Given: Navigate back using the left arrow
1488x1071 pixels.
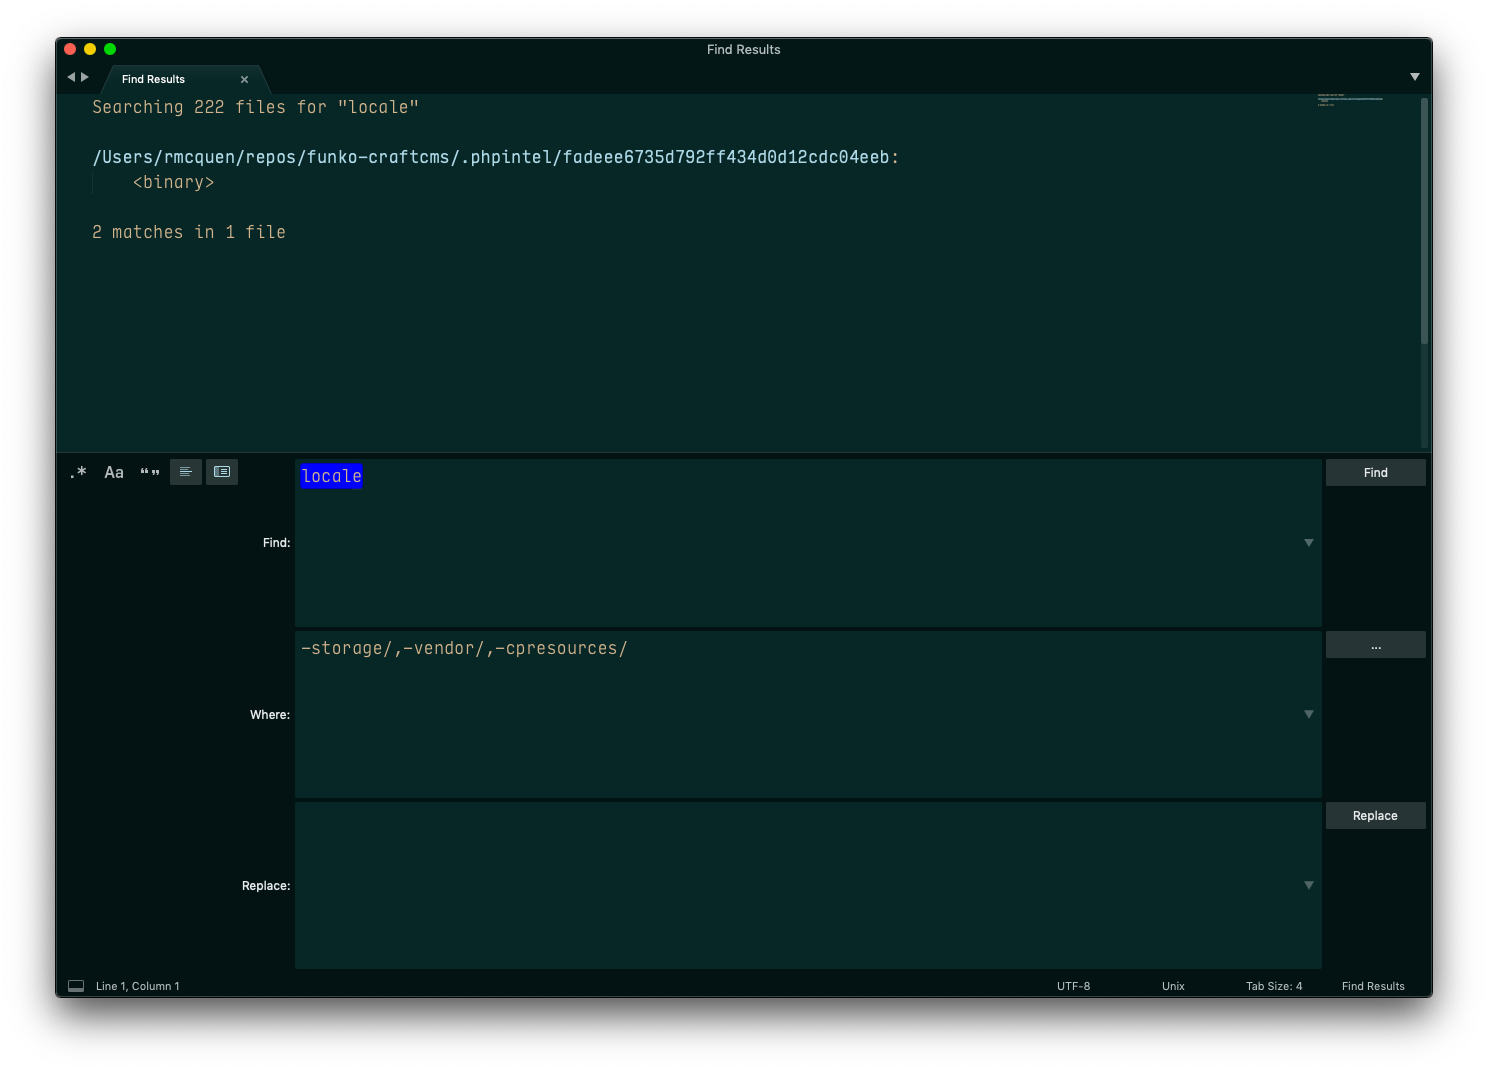Looking at the screenshot, I should (70, 76).
